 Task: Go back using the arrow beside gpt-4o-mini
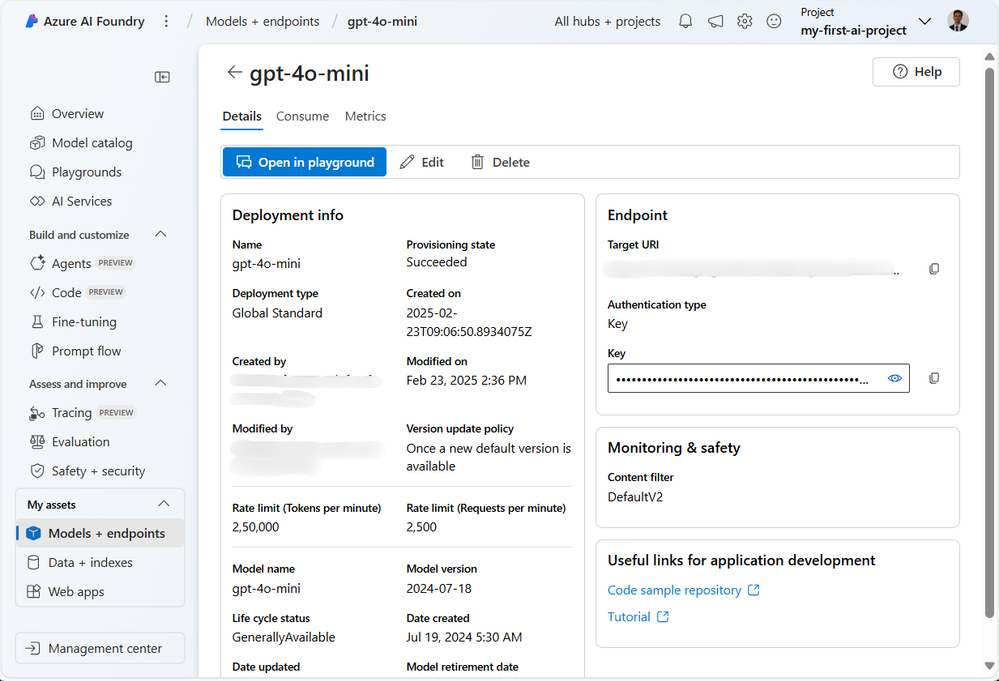(234, 72)
